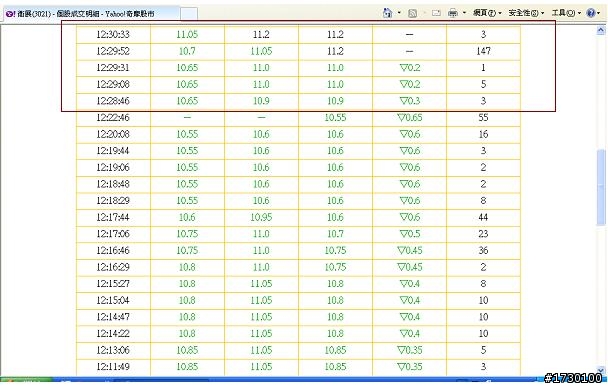
Task: Click bid price 10.6 in the 12:17:44 row
Action: [187, 217]
